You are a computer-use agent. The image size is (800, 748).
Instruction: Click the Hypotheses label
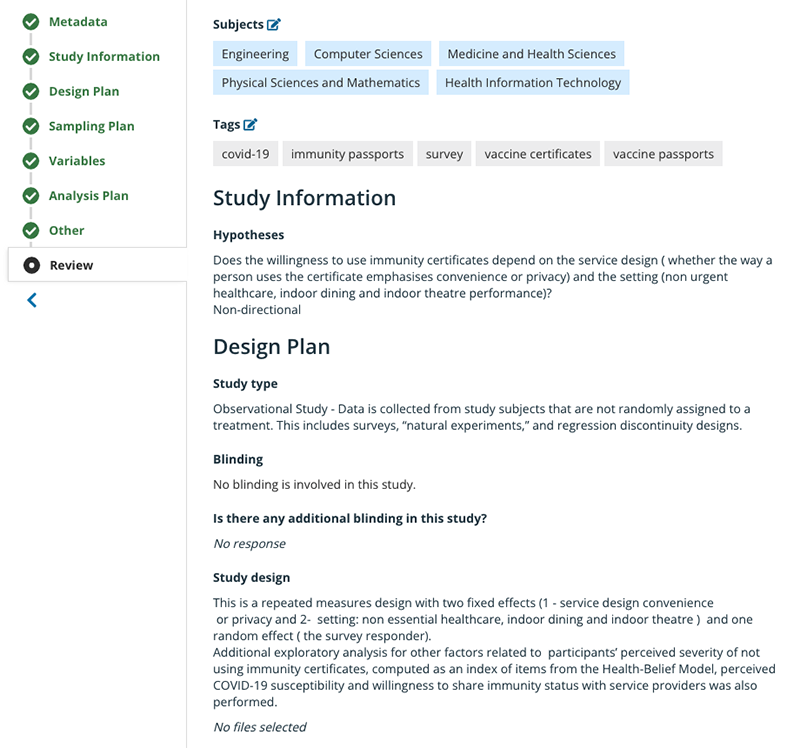click(x=248, y=235)
